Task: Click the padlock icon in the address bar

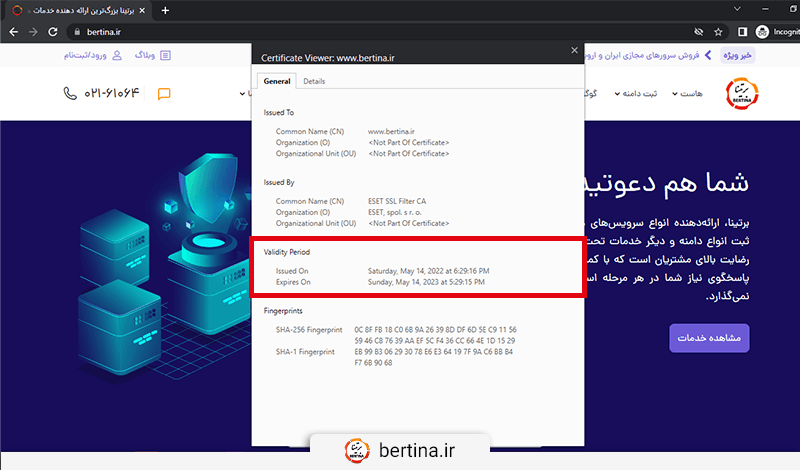Action: 77,32
